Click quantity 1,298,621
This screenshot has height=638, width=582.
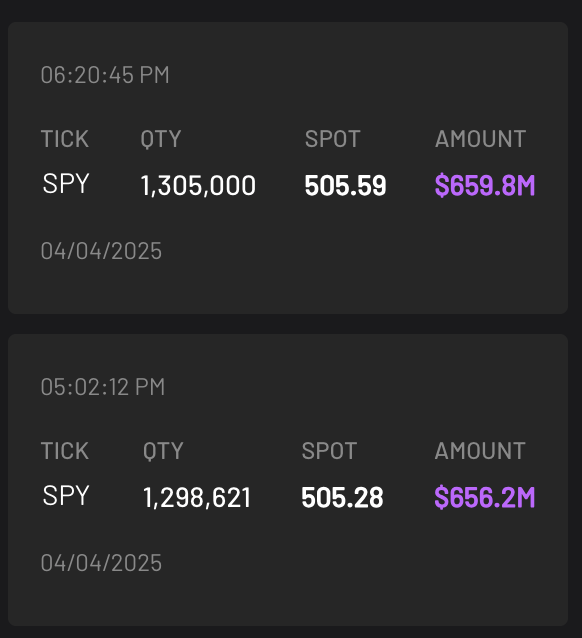point(197,498)
